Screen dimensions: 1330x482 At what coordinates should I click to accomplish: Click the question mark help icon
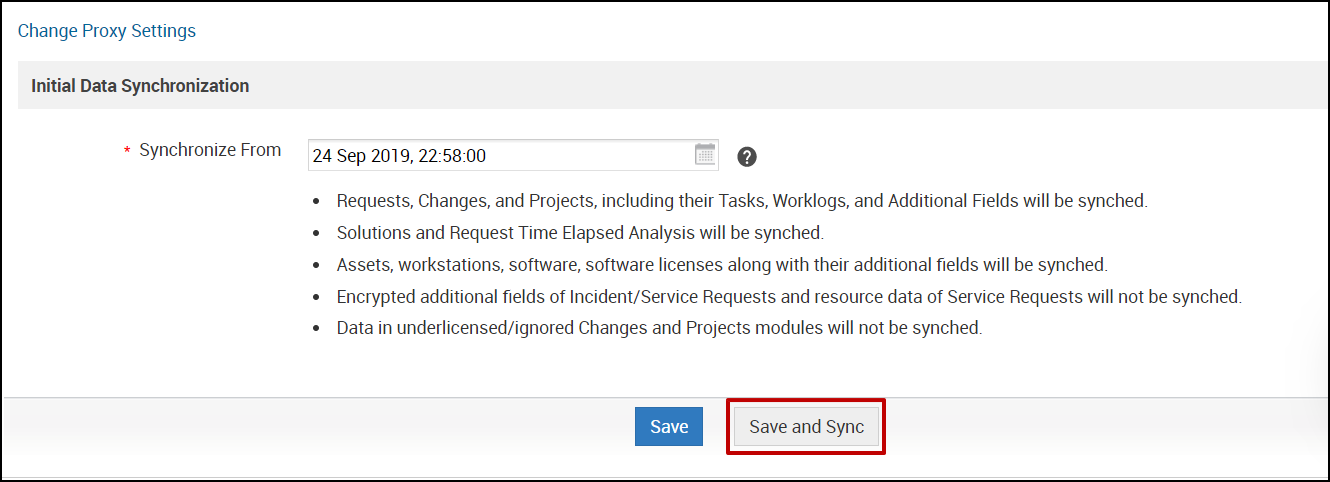coord(747,157)
